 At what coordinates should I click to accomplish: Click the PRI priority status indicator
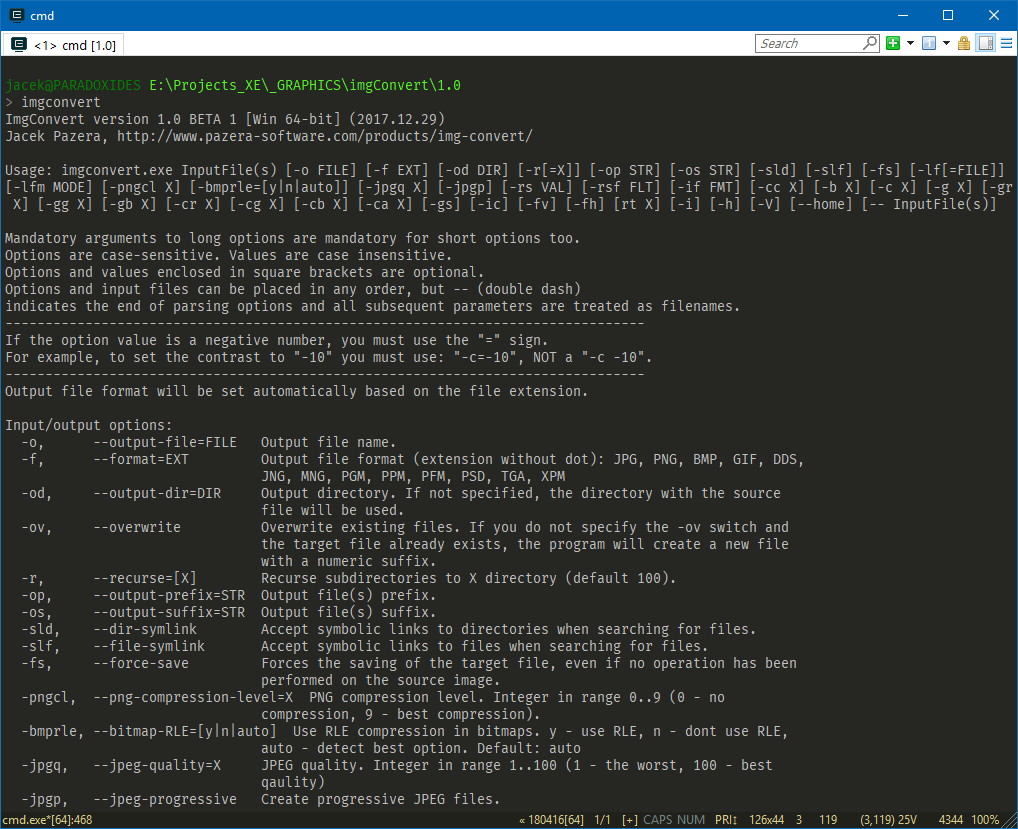(x=726, y=820)
